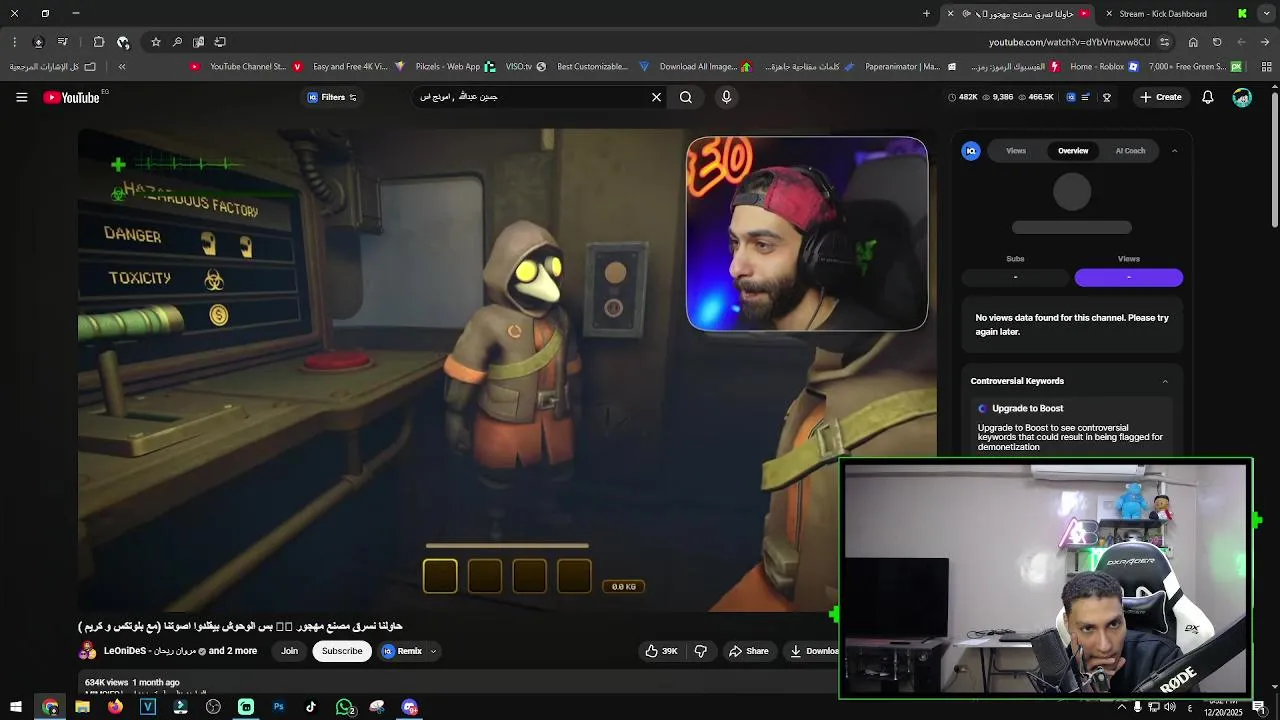The height and width of the screenshot is (720, 1280).
Task: Open the all bookmarks folder
Action: click(x=52, y=67)
